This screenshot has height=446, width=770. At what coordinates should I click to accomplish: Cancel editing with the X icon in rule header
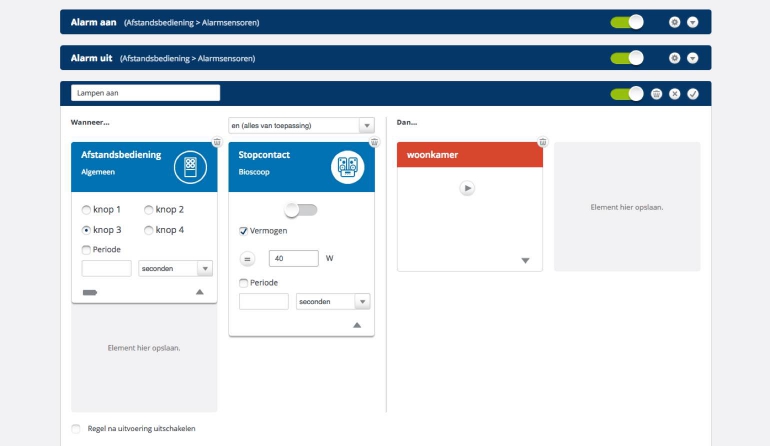coord(675,94)
